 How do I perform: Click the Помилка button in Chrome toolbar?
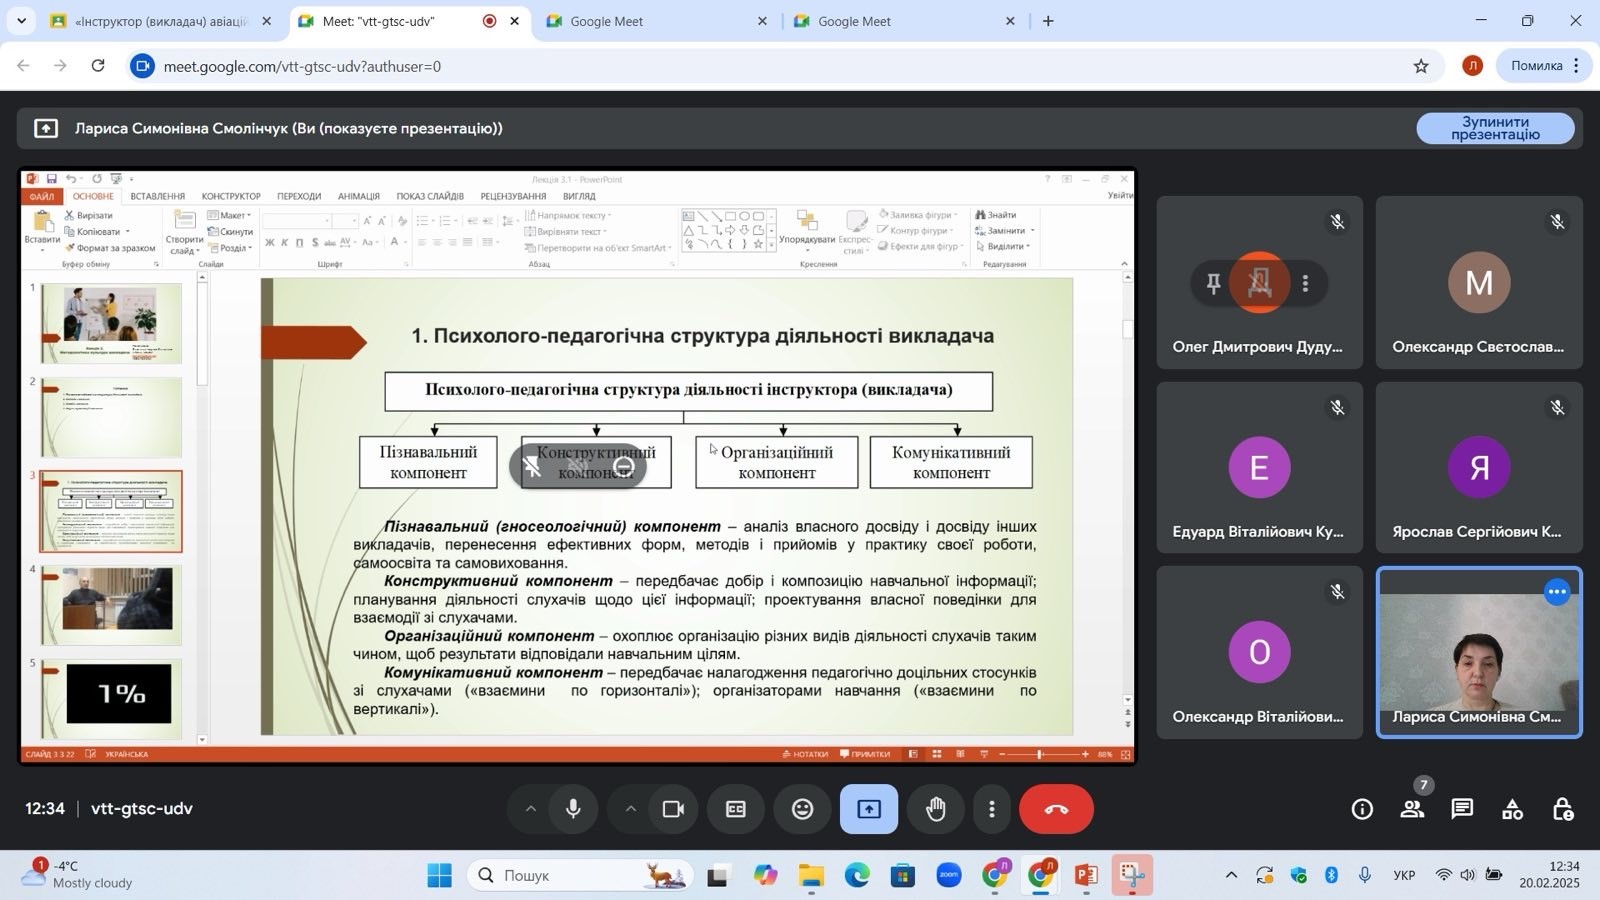1536,66
